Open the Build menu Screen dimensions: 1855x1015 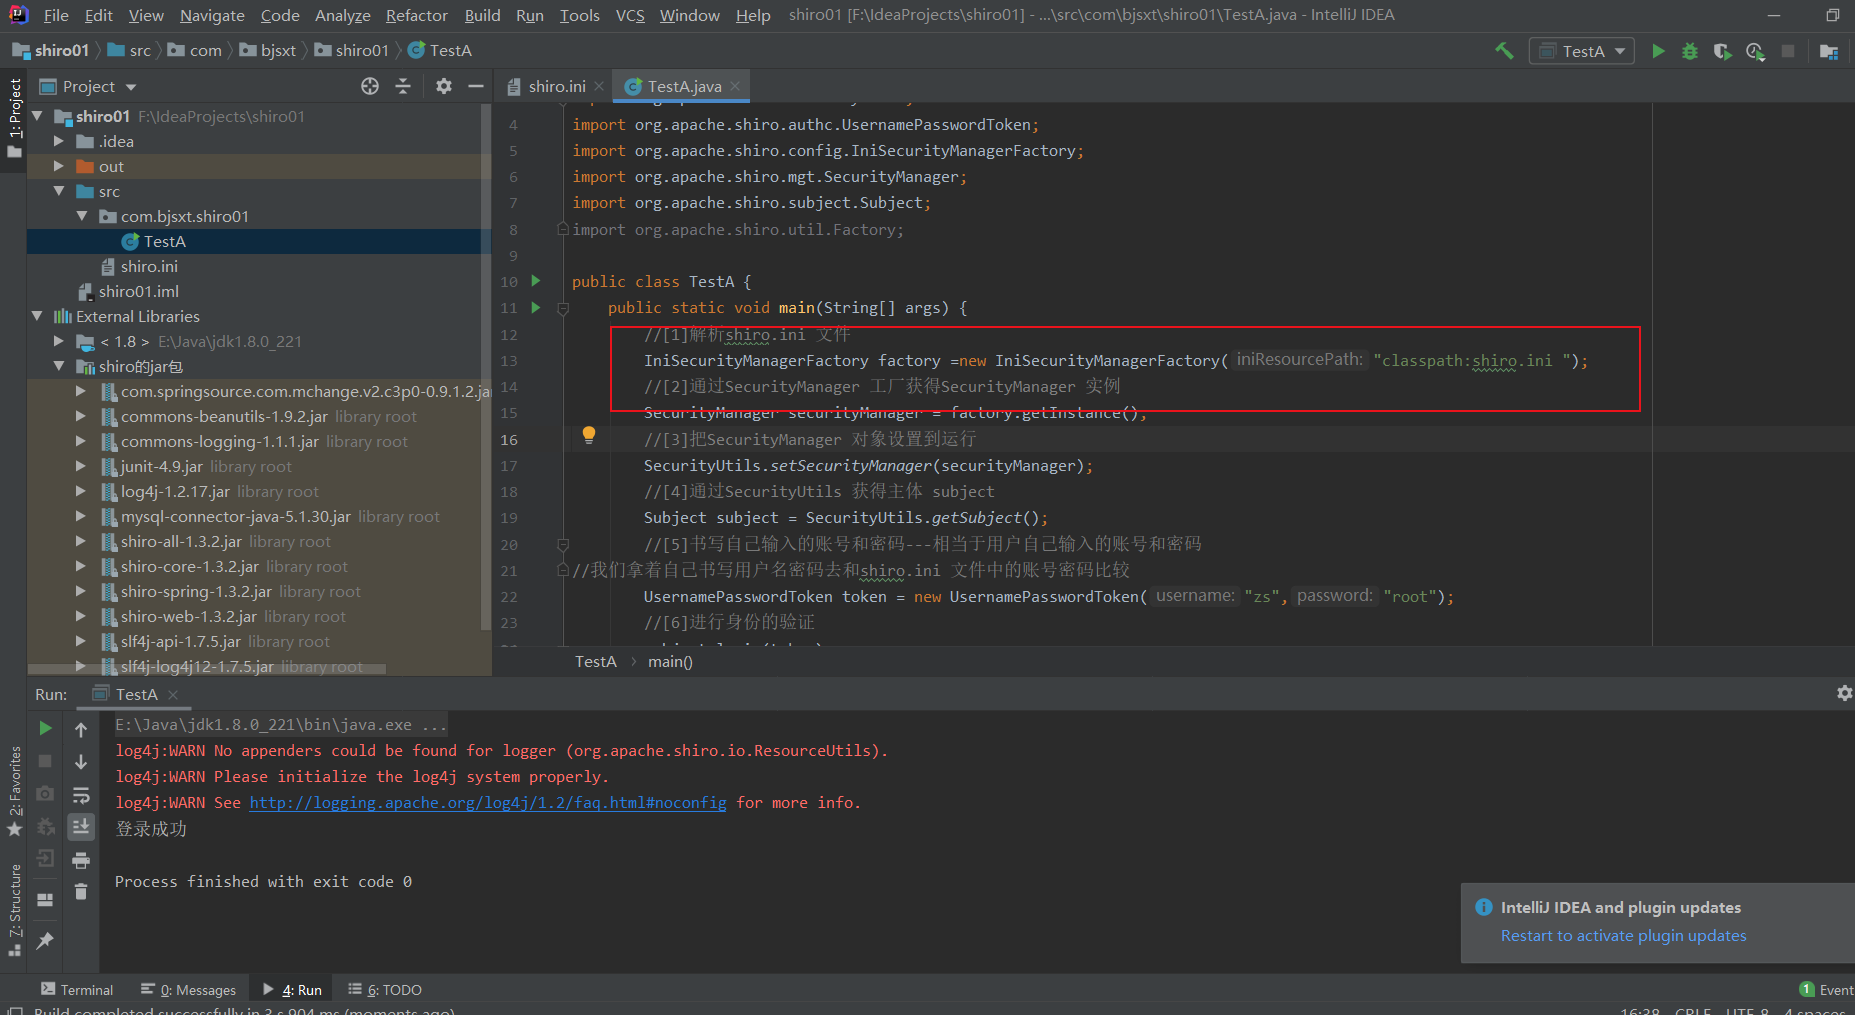(x=482, y=15)
